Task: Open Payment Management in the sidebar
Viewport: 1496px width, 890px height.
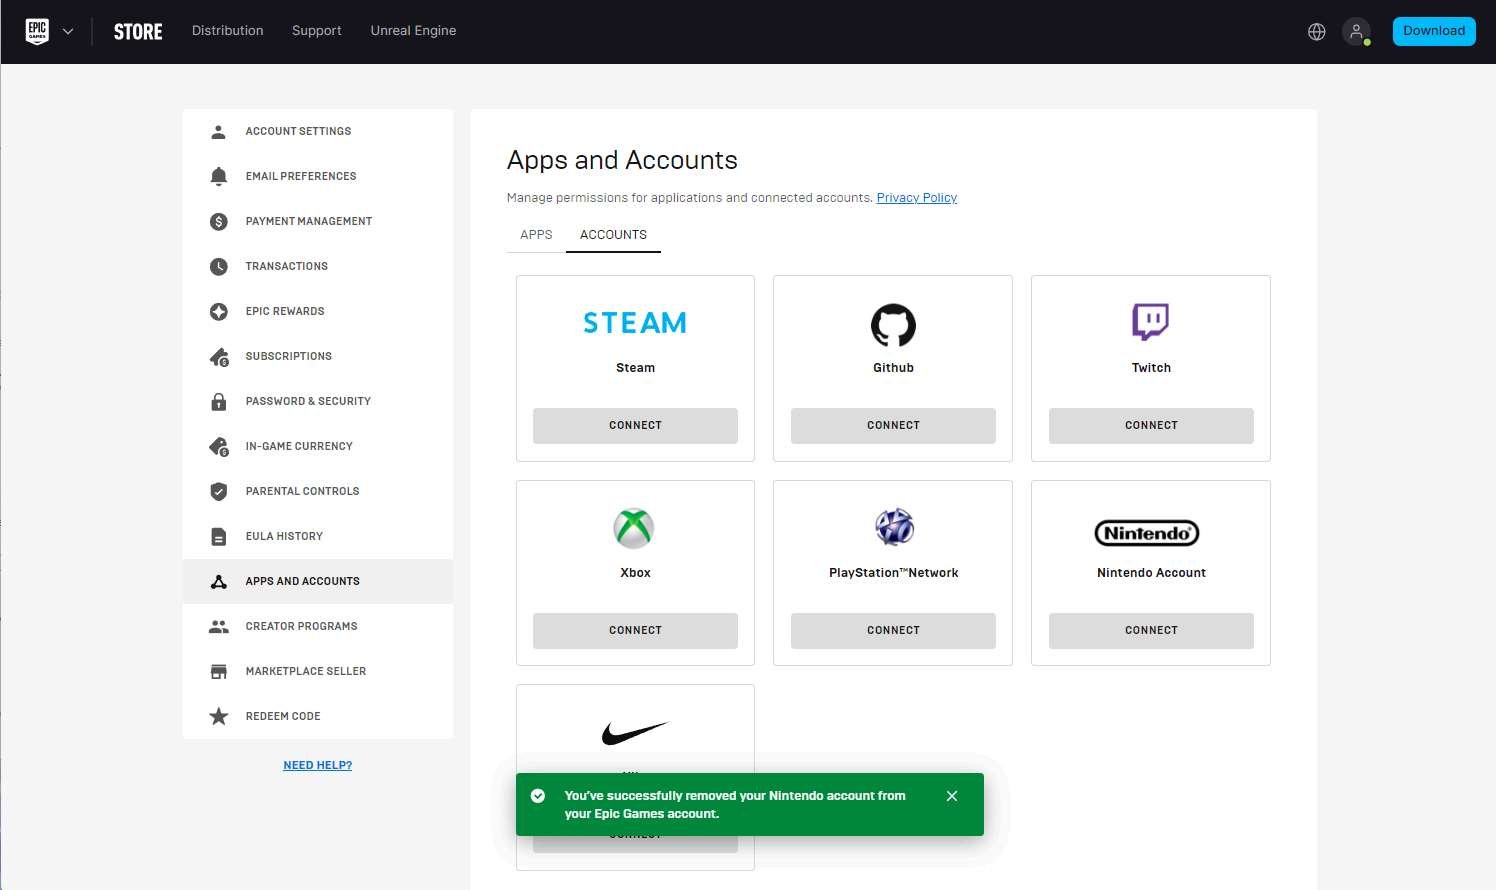Action: (x=318, y=221)
